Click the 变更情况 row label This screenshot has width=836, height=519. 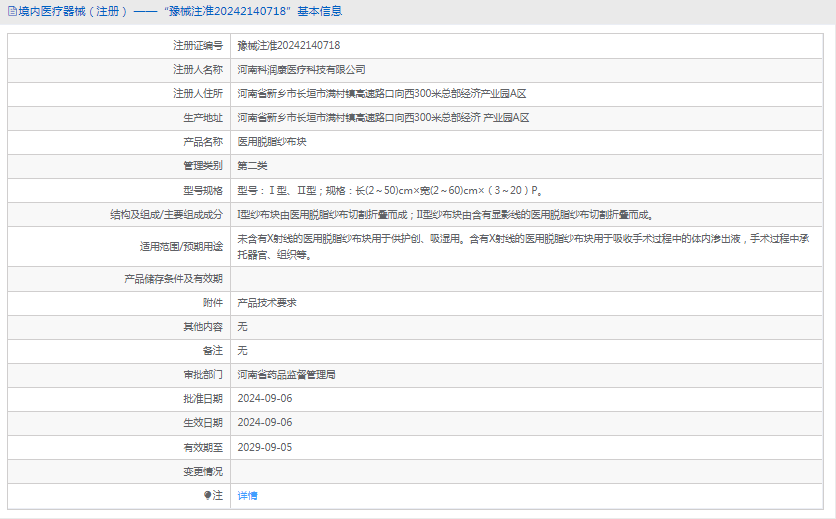point(203,472)
